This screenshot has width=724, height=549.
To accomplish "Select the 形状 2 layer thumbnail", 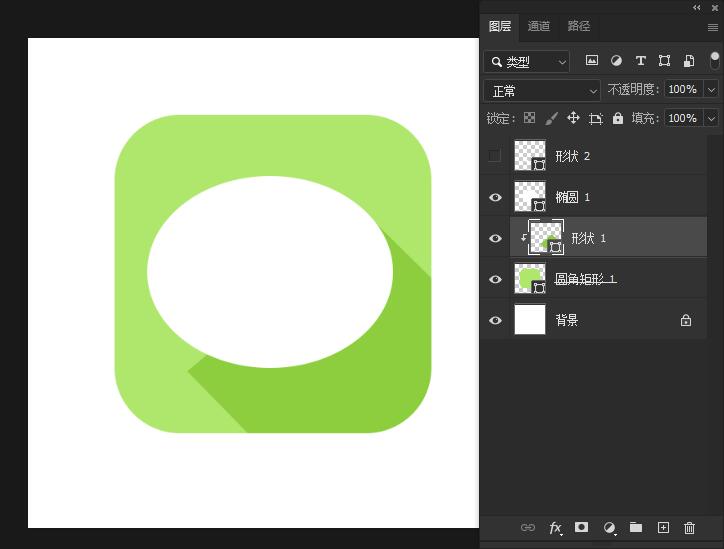I will (x=530, y=156).
